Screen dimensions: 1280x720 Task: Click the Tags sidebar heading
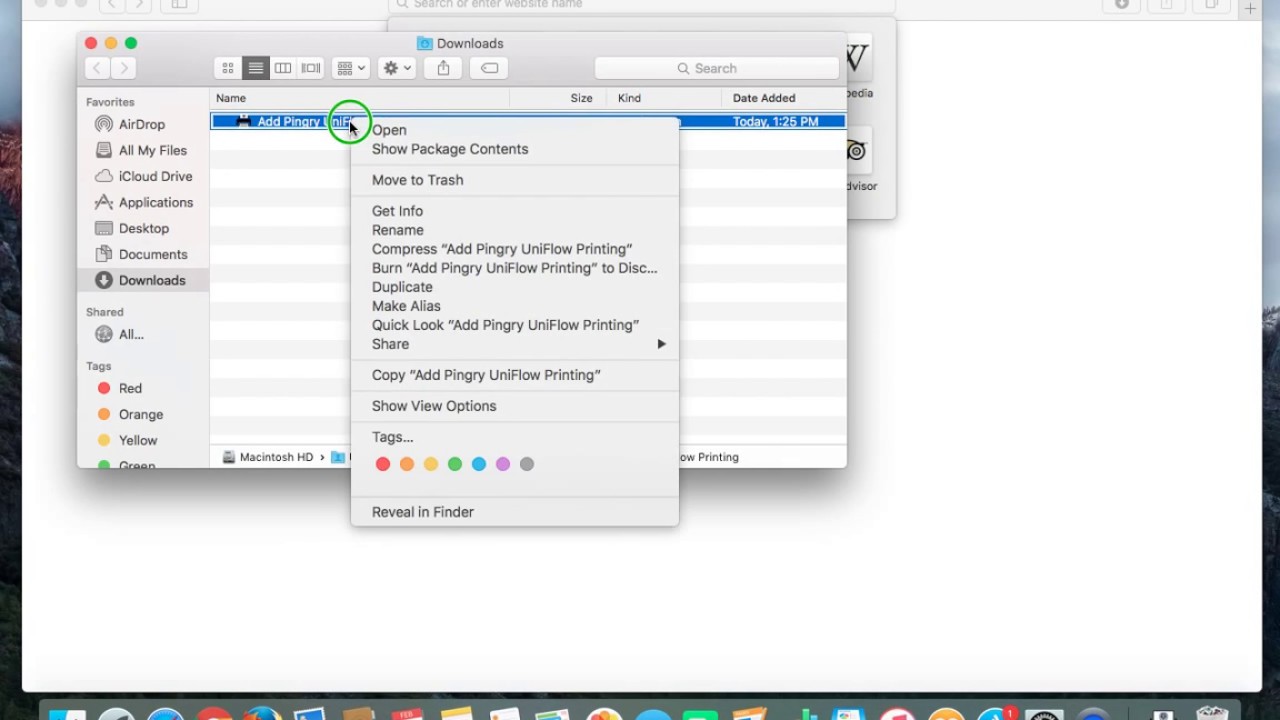(99, 366)
